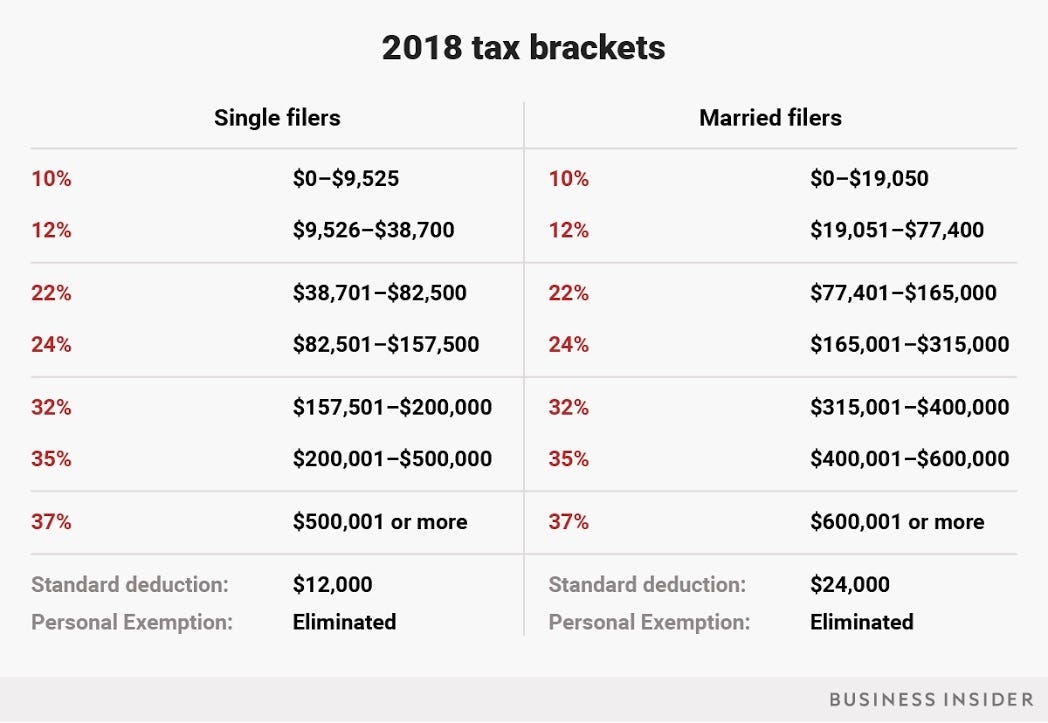Click the $0–$19,050 married filer range
Image resolution: width=1048 pixels, height=723 pixels.
tap(869, 179)
